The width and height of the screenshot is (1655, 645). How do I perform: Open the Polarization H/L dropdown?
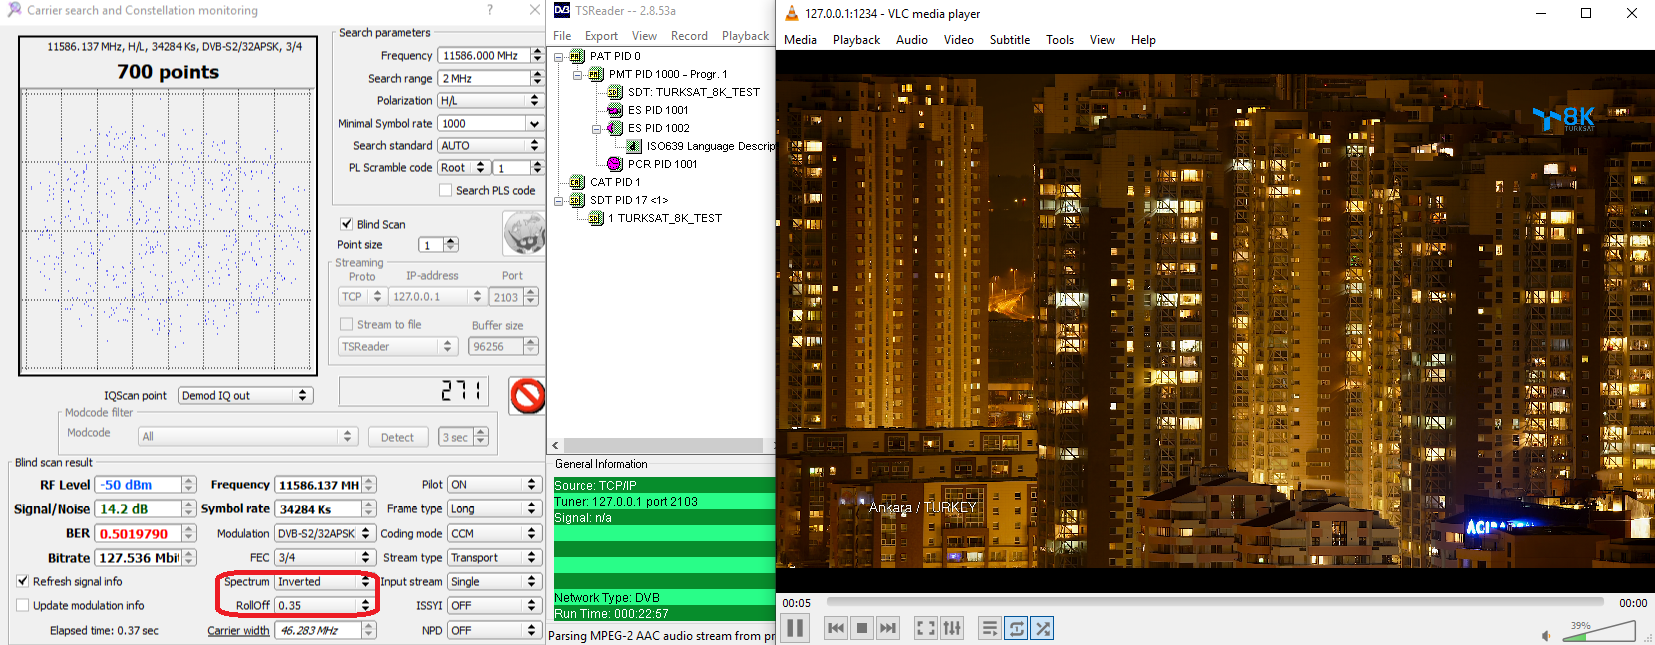[x=490, y=100]
